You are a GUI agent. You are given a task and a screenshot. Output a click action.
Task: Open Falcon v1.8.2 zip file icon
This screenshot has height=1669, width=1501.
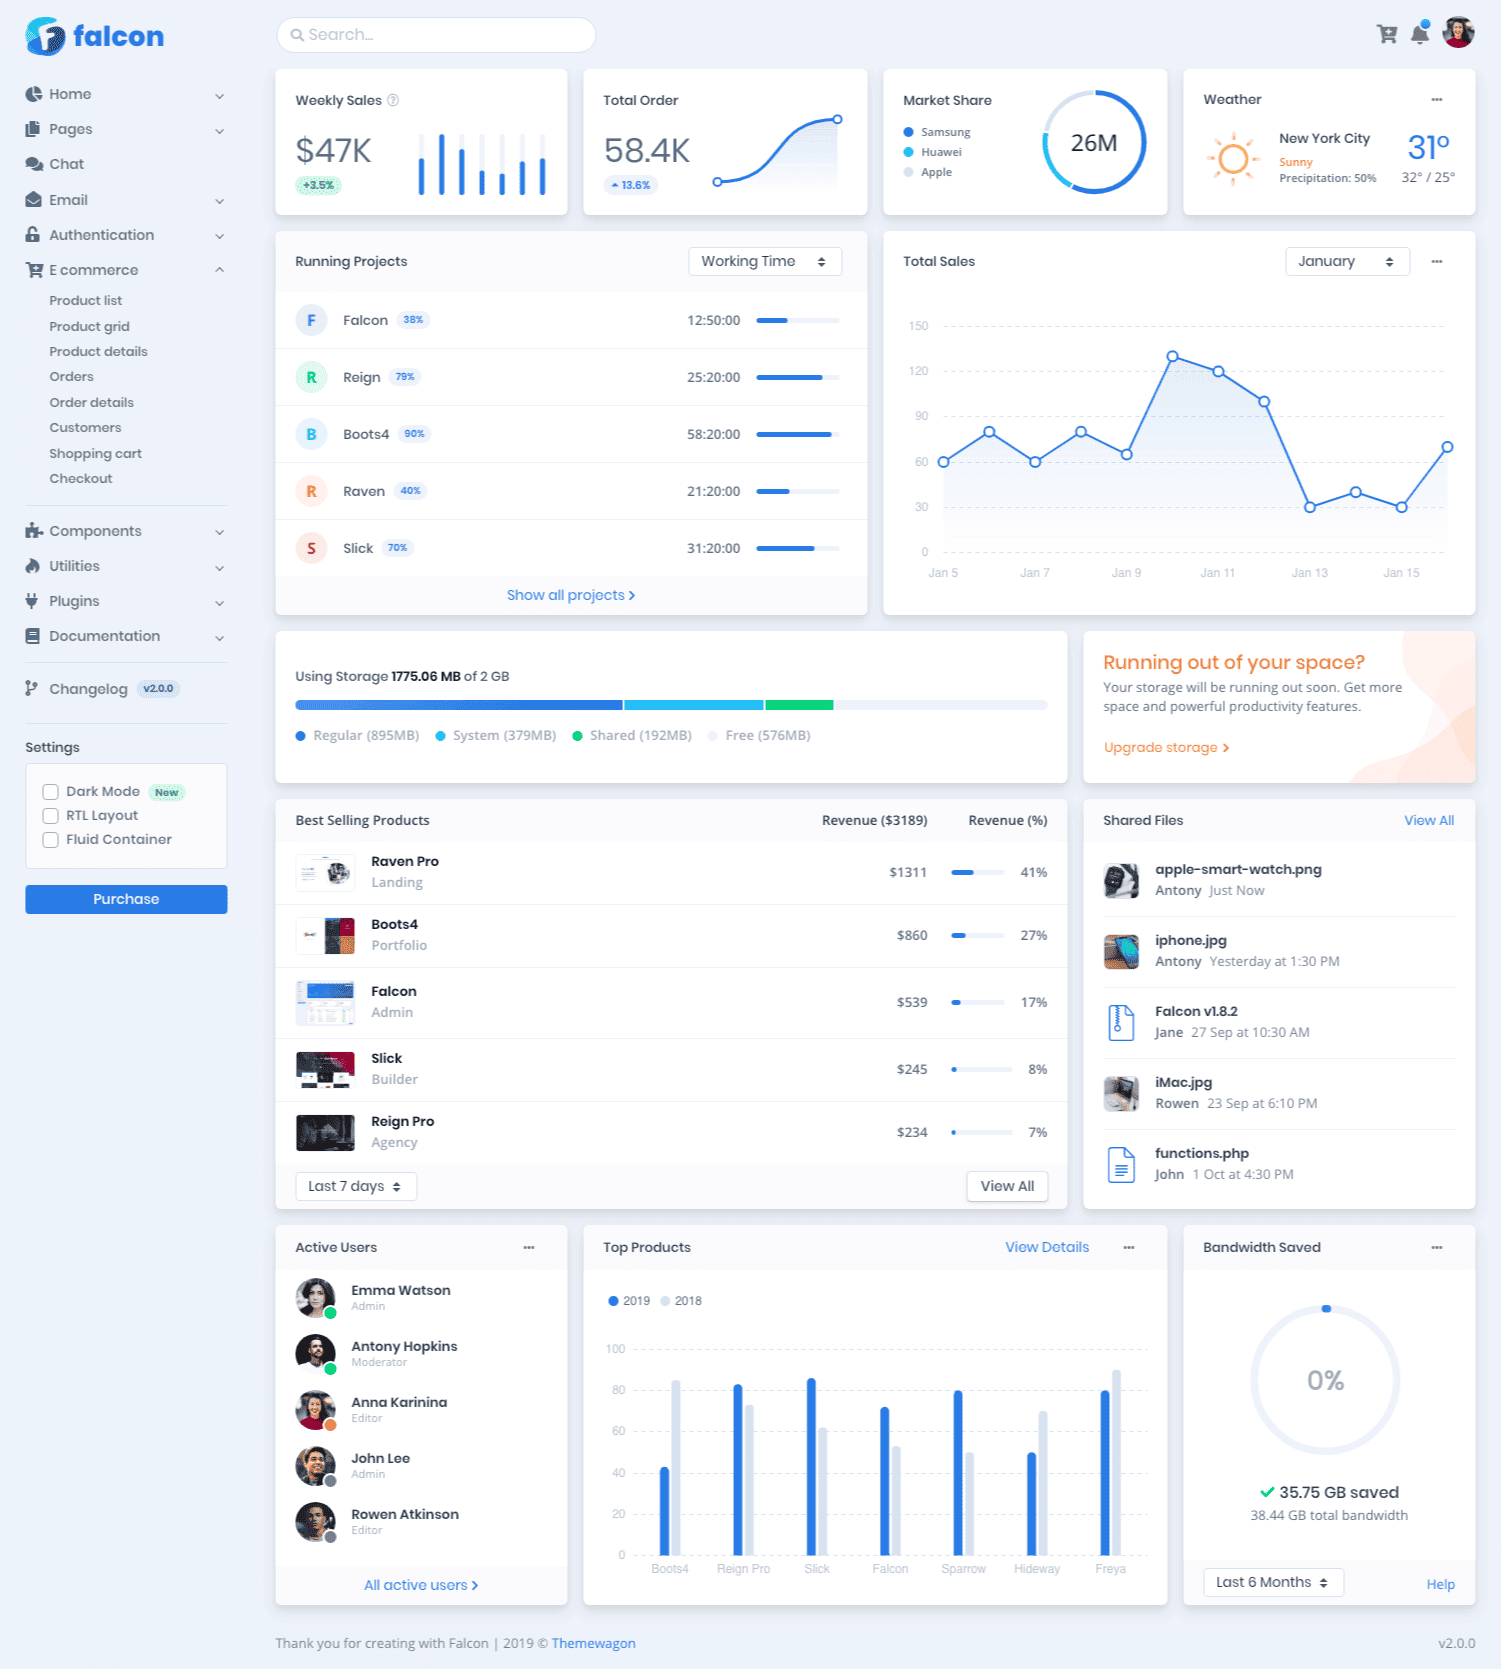(x=1121, y=1022)
